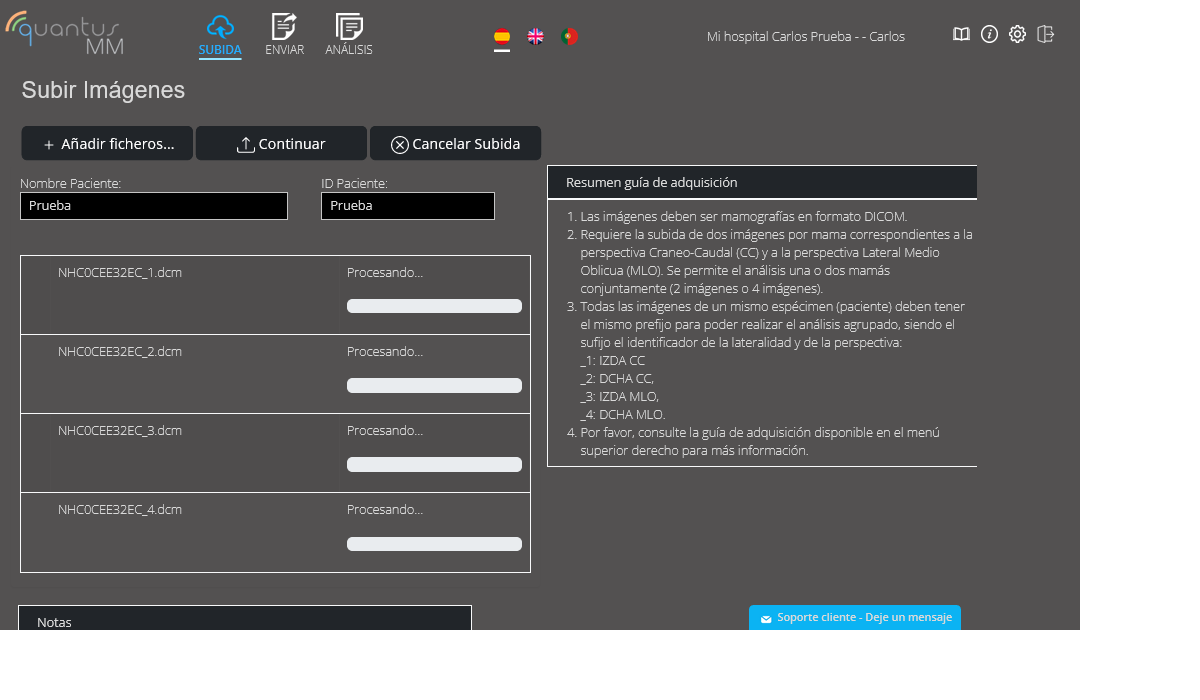
Task: Click the Continuar upload button
Action: point(281,144)
